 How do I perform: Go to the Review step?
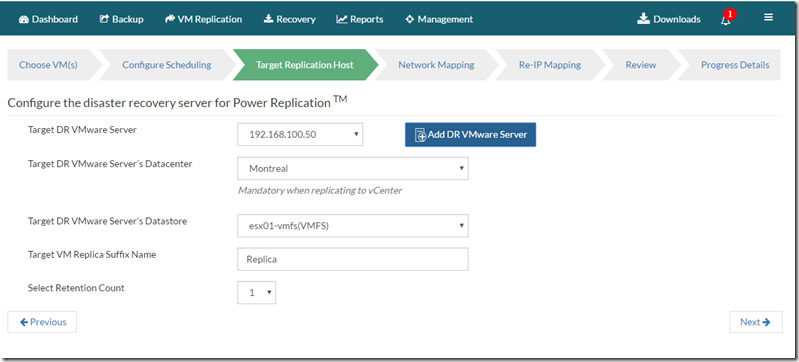coord(641,65)
